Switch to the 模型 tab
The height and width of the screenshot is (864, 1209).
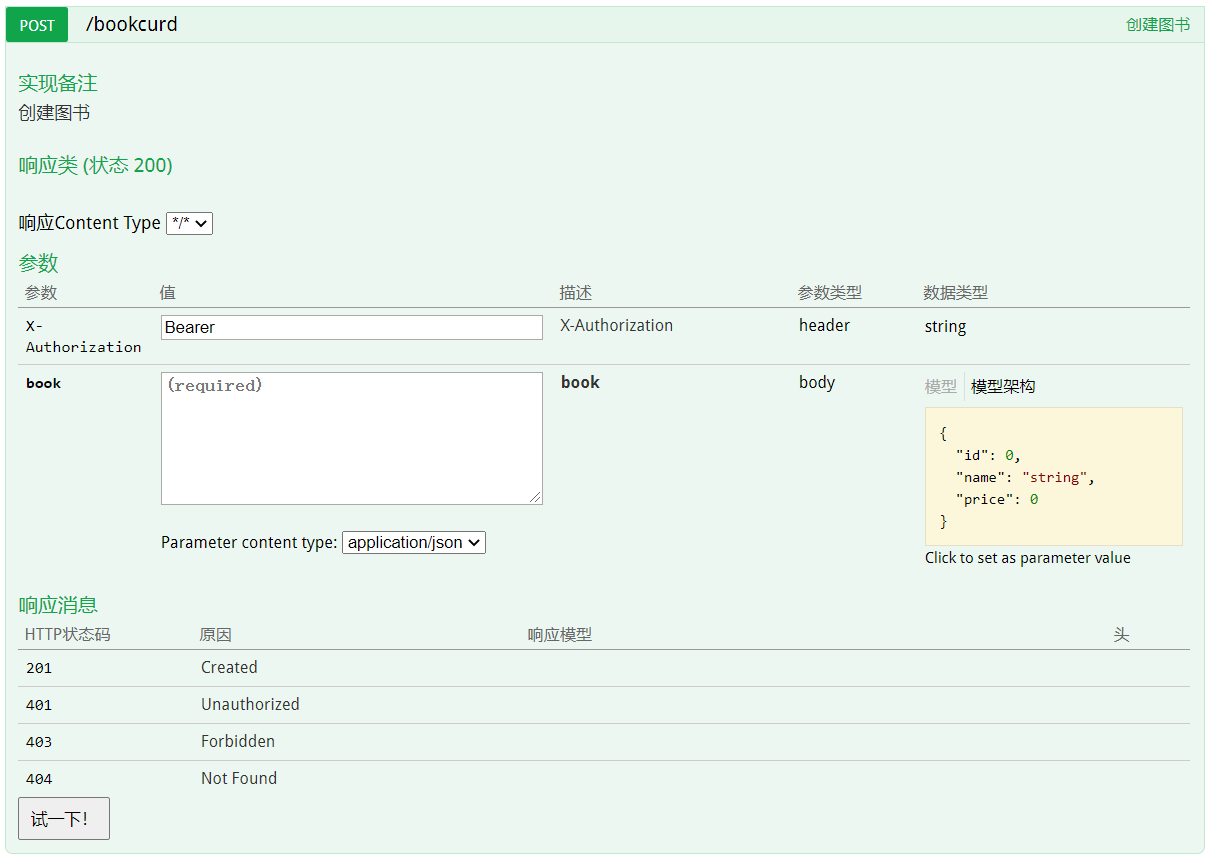941,386
